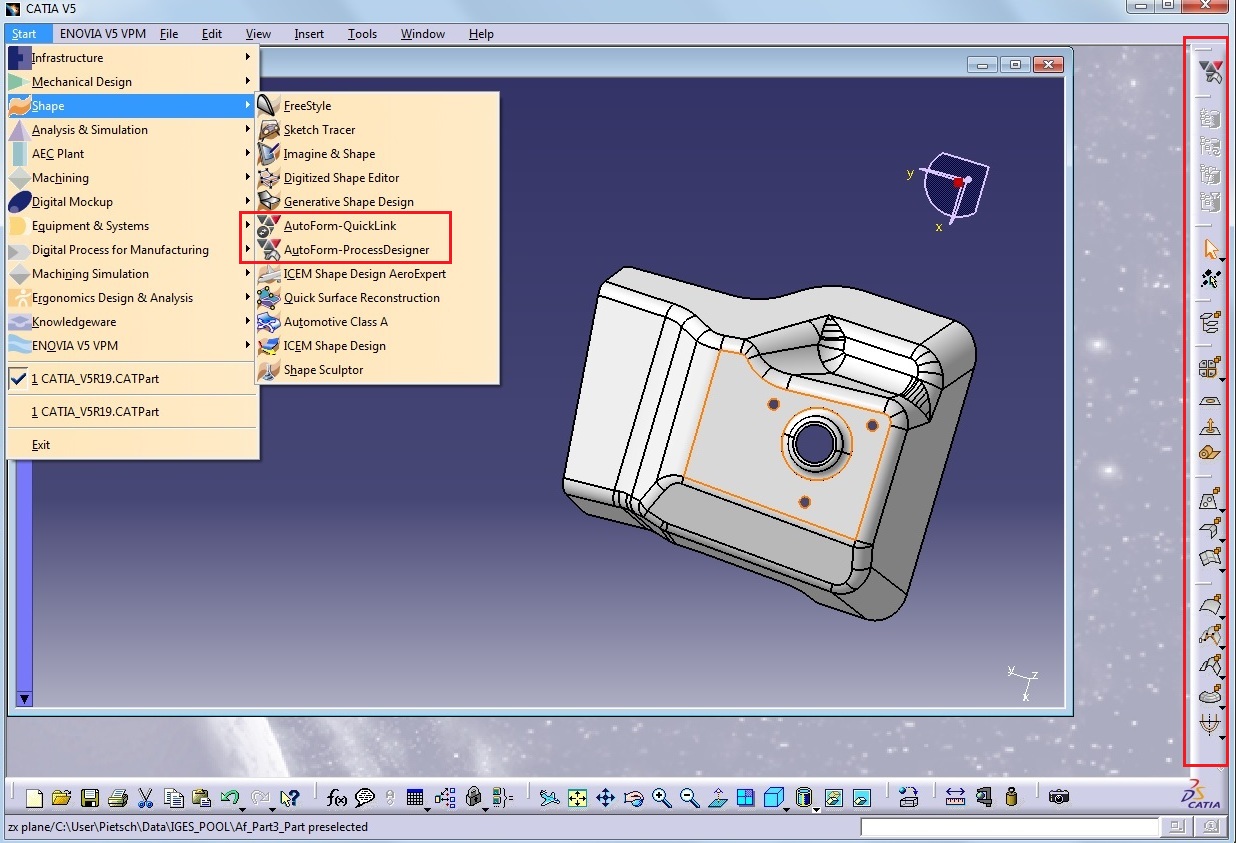Open the Tools menu
The width and height of the screenshot is (1236, 843).
pos(362,33)
